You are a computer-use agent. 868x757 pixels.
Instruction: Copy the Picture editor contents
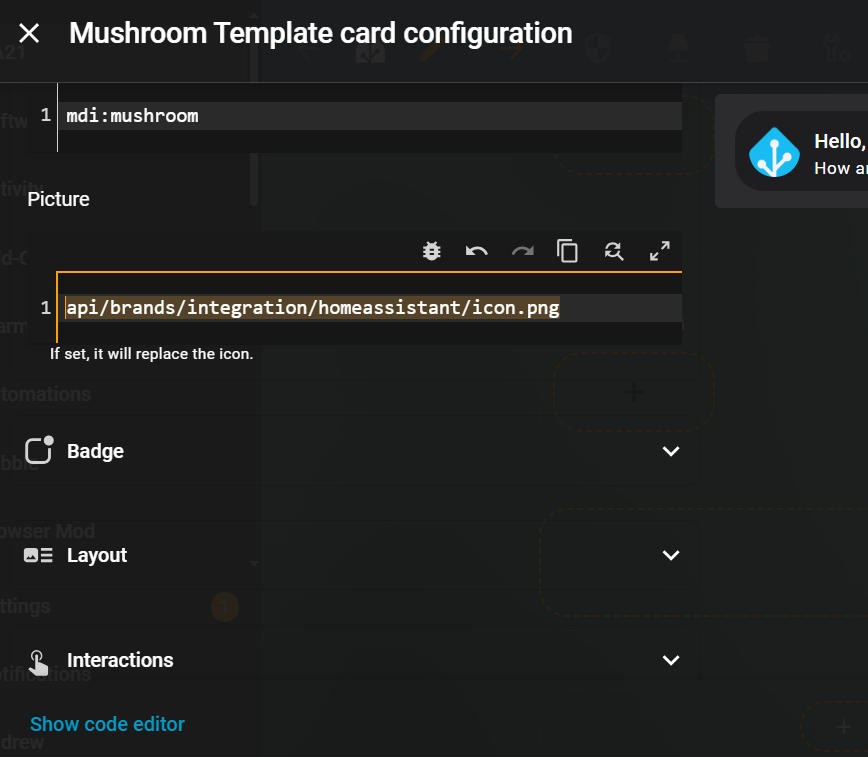coord(568,251)
